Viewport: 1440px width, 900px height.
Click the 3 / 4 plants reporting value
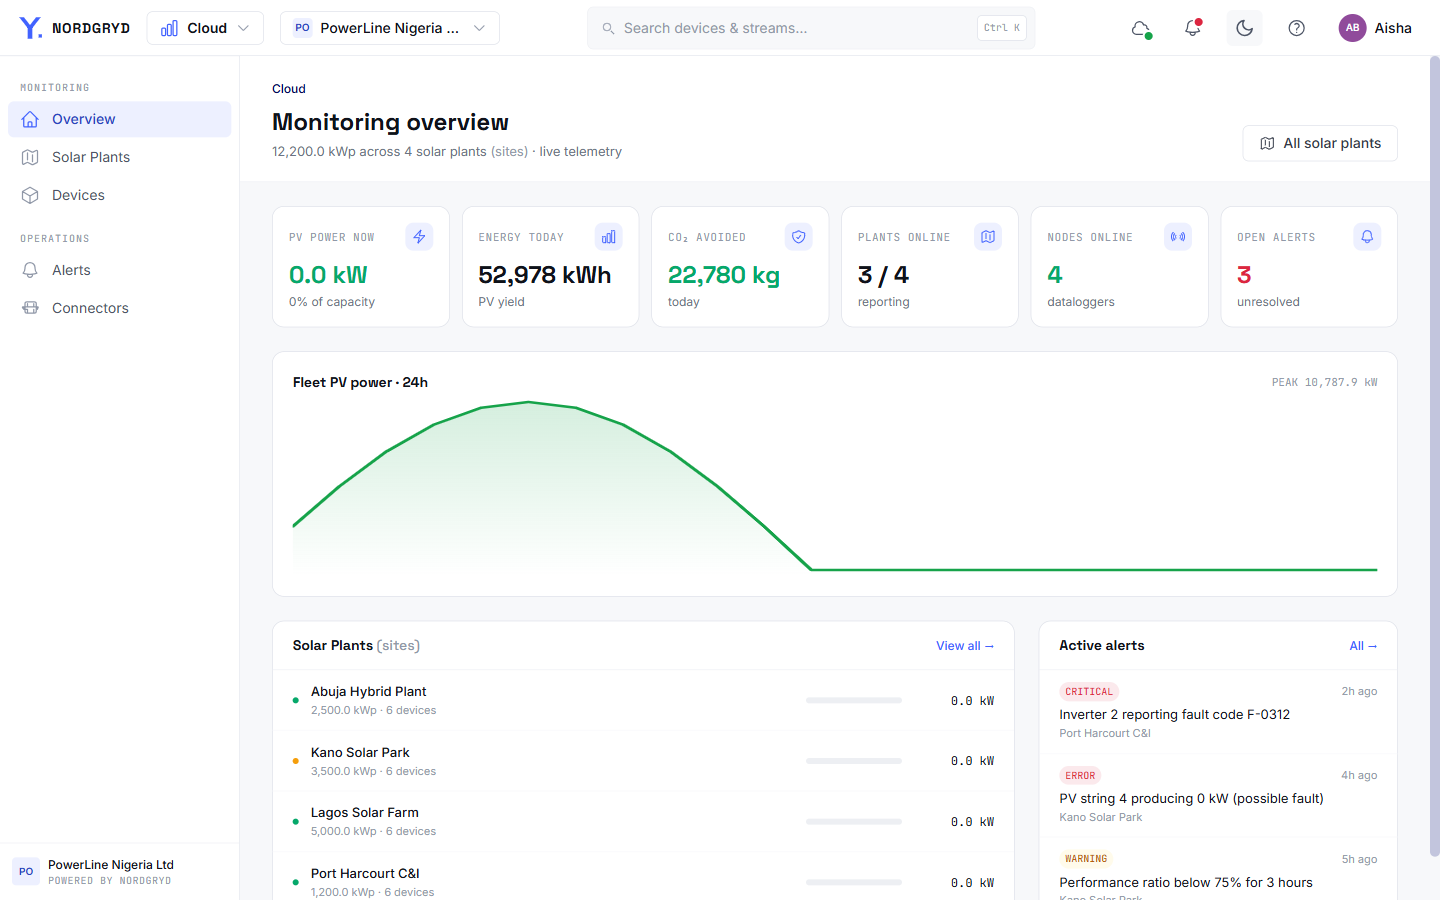[883, 275]
